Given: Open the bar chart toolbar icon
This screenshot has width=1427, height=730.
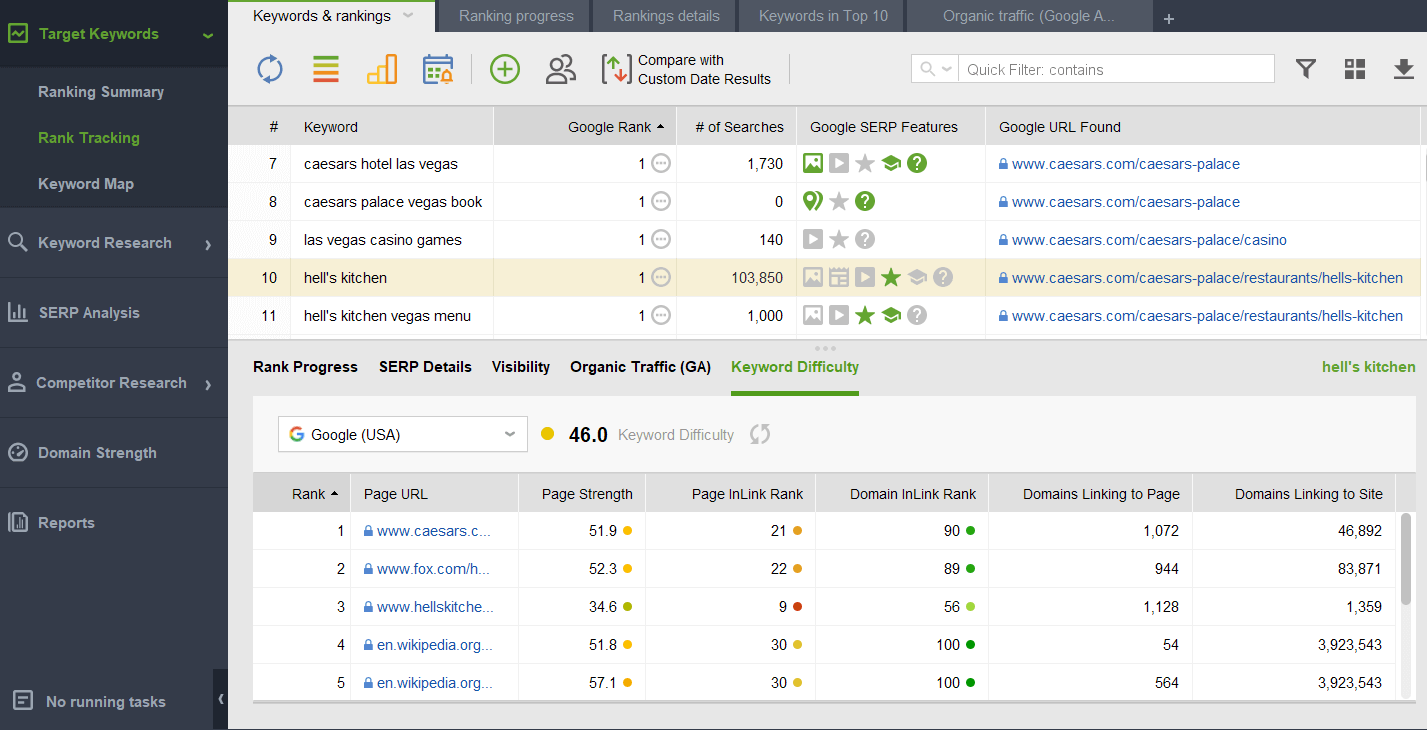Looking at the screenshot, I should coord(382,69).
